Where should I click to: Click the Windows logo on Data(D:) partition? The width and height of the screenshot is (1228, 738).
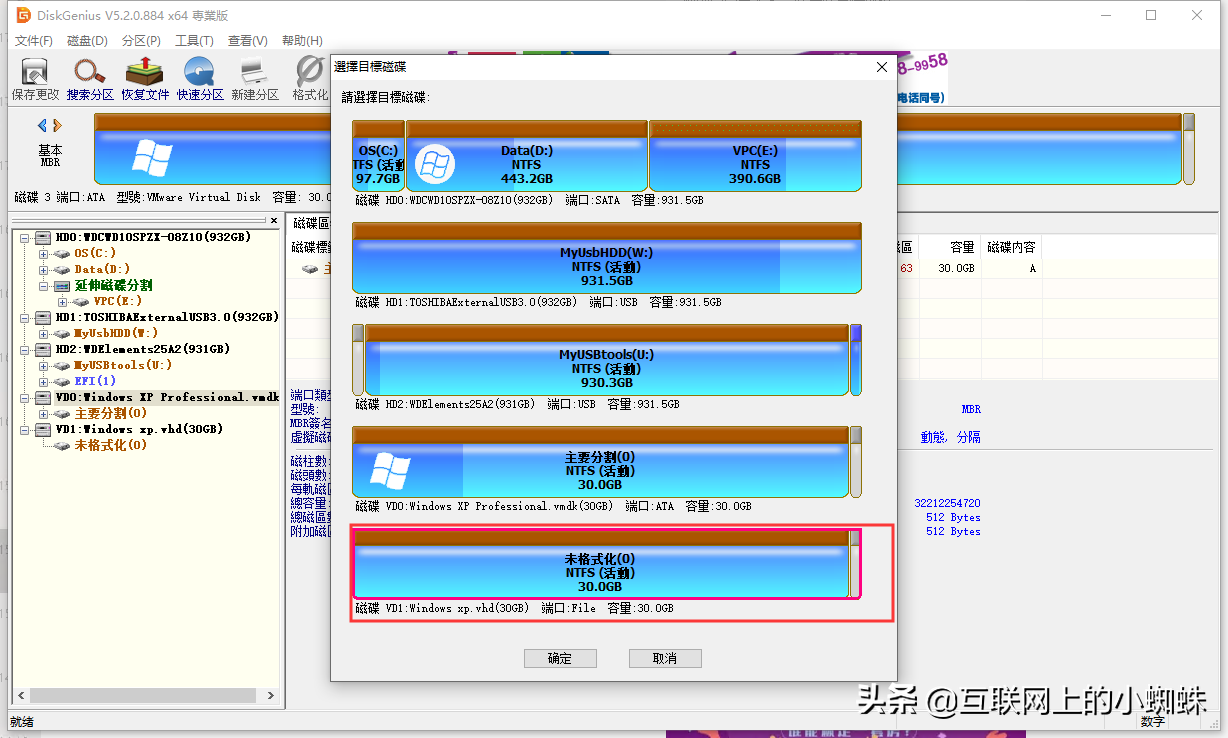[435, 163]
